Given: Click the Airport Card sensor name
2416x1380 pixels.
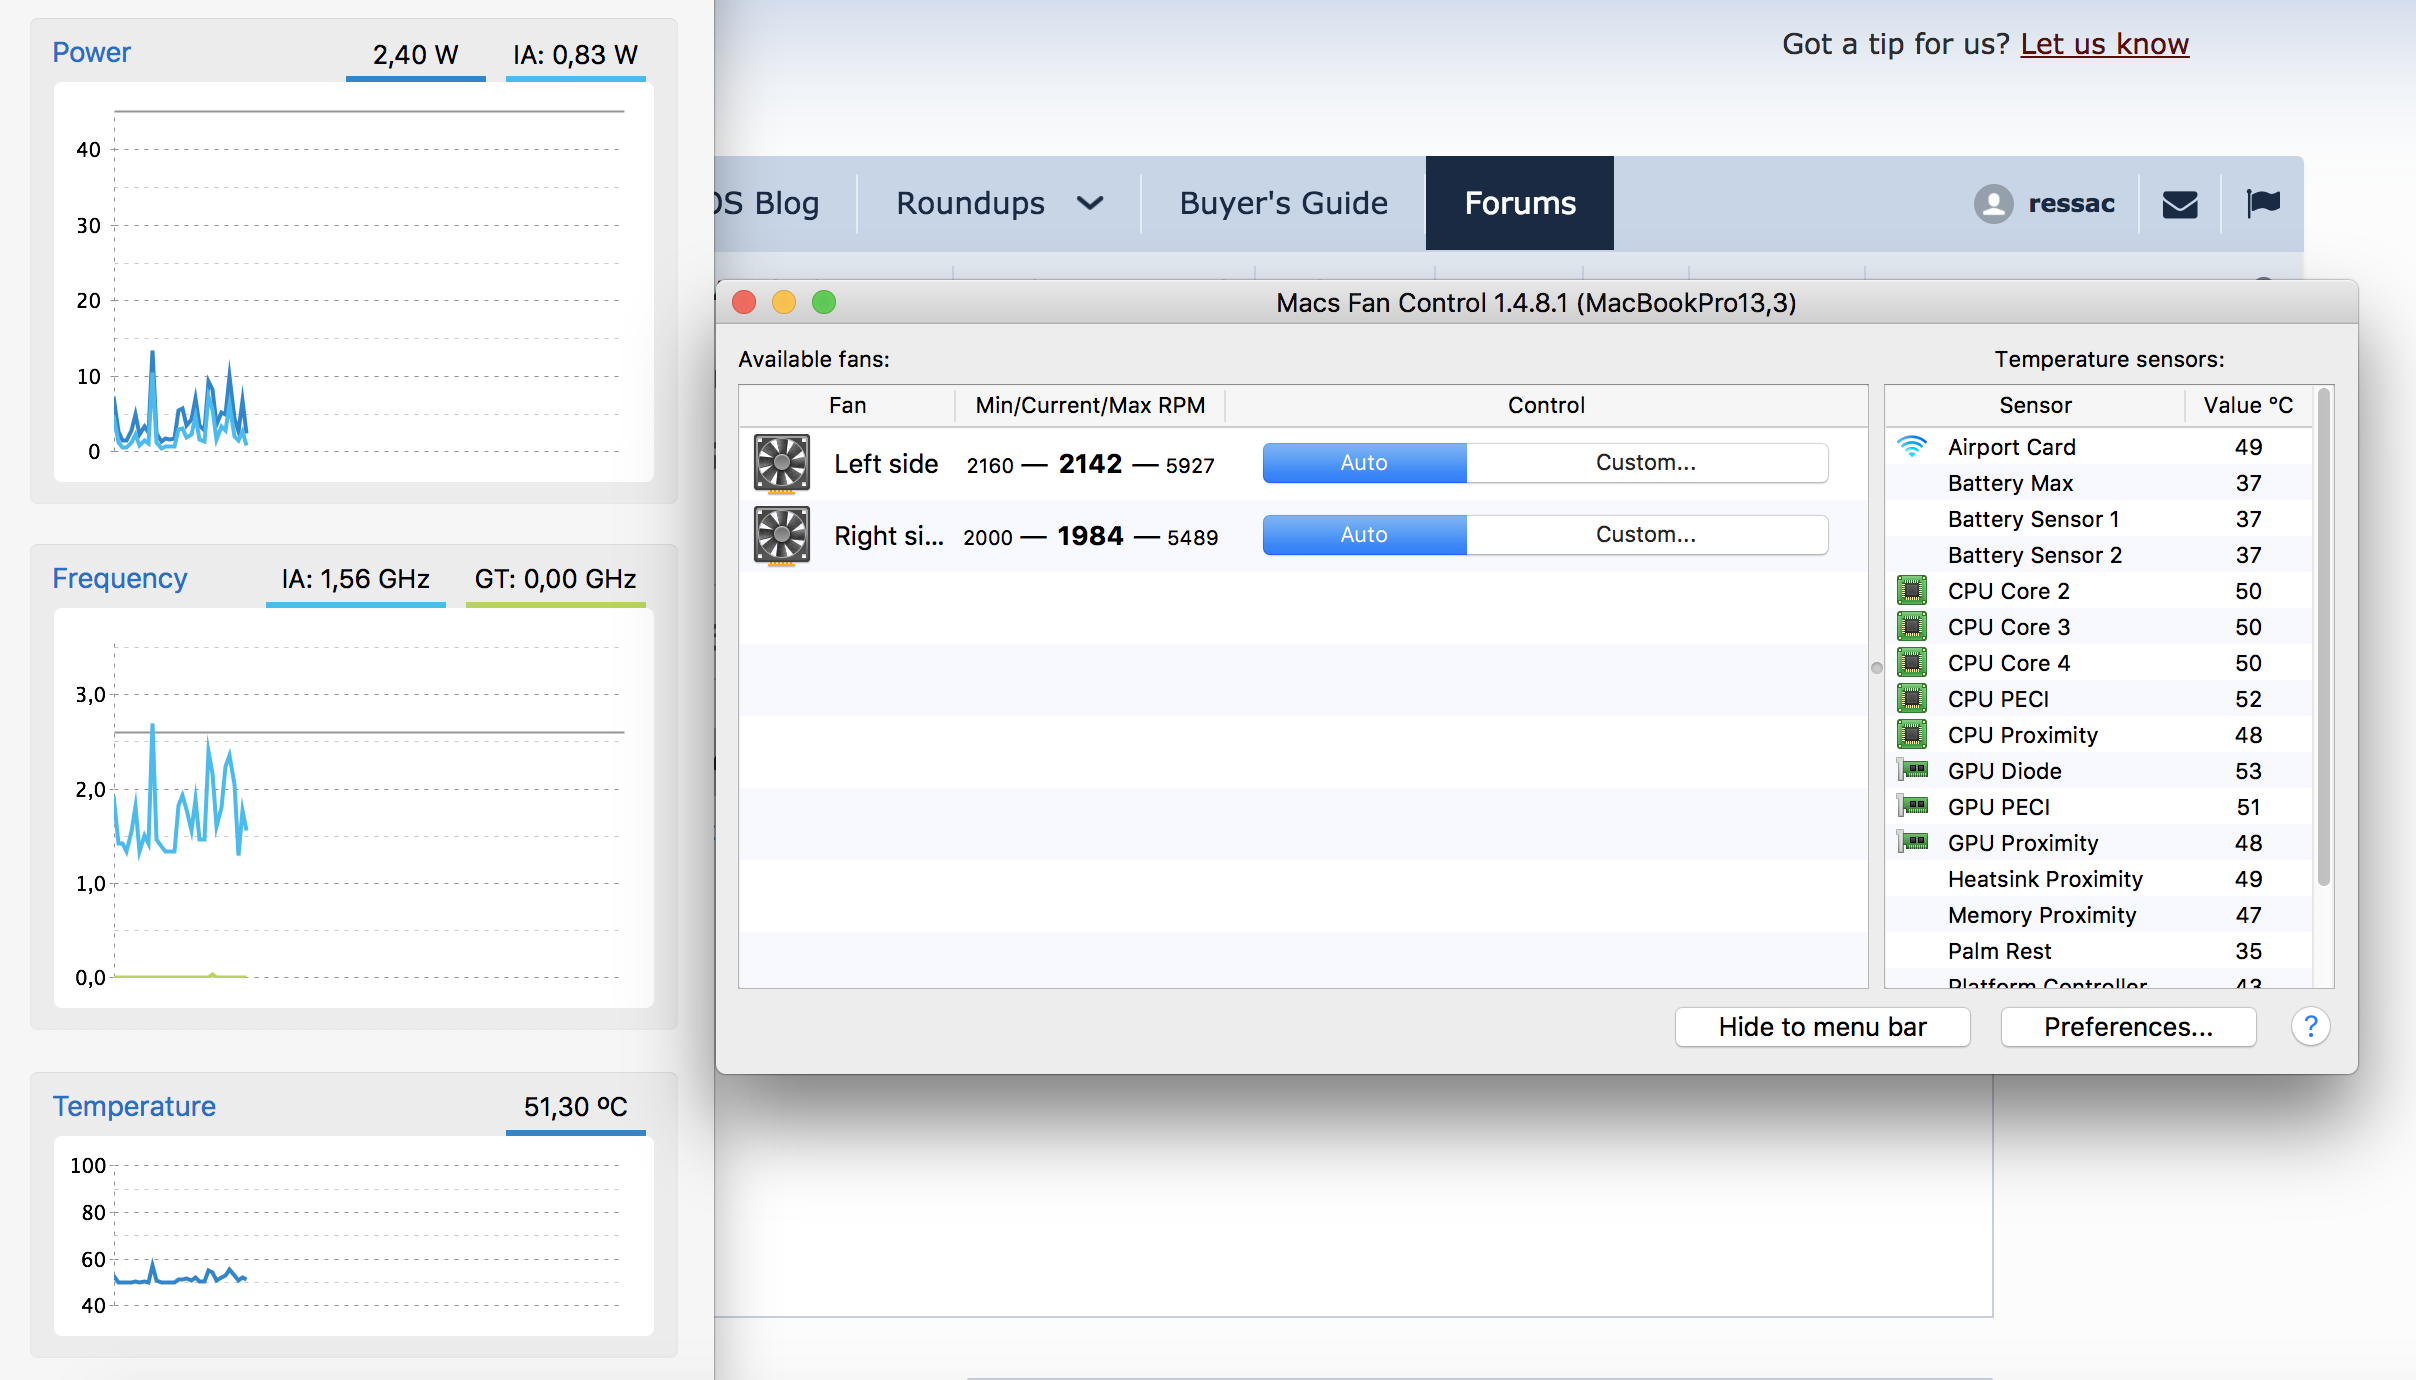Looking at the screenshot, I should [2011, 447].
